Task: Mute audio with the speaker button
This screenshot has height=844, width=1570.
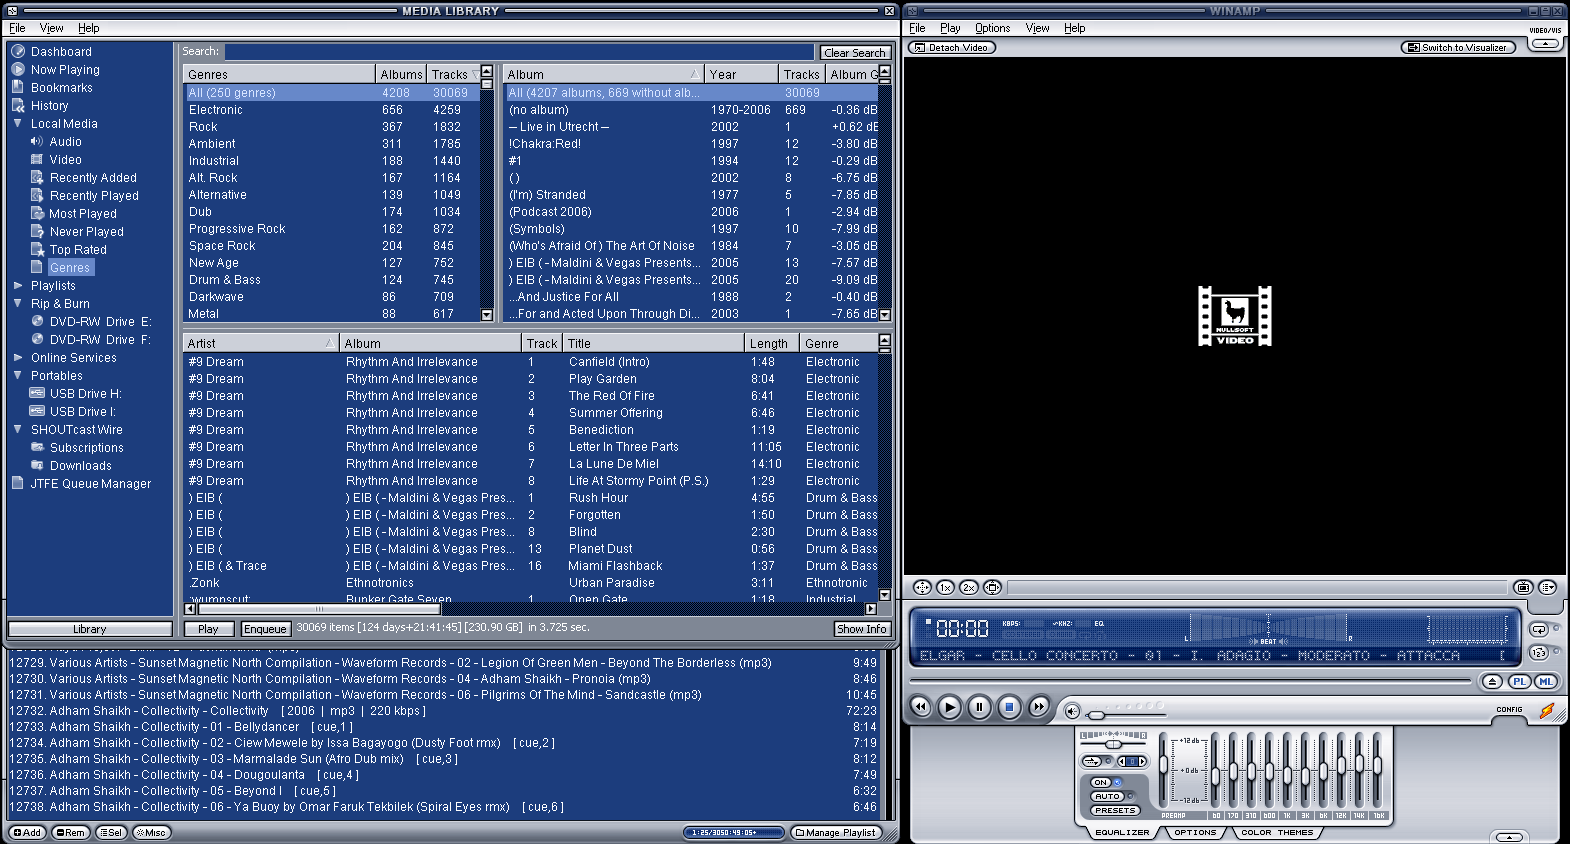Action: 1072,711
